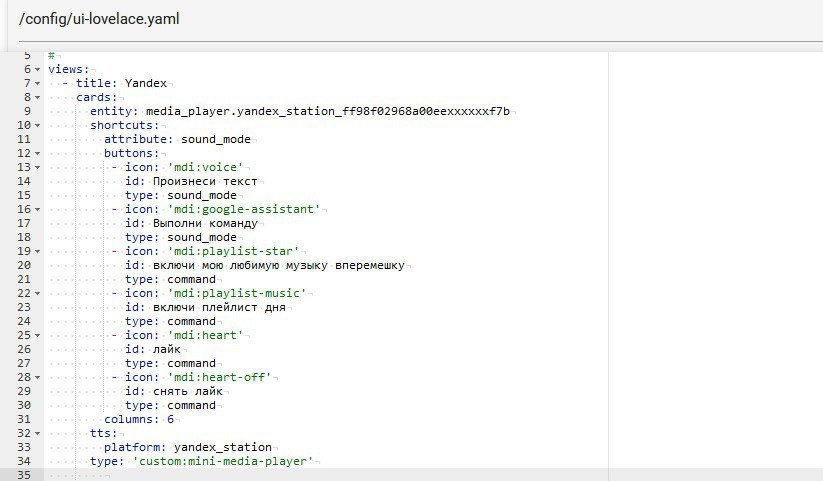Collapse the fold arrow at line 13 mdi:voice
This screenshot has width=823, height=481.
pyautogui.click(x=37, y=168)
